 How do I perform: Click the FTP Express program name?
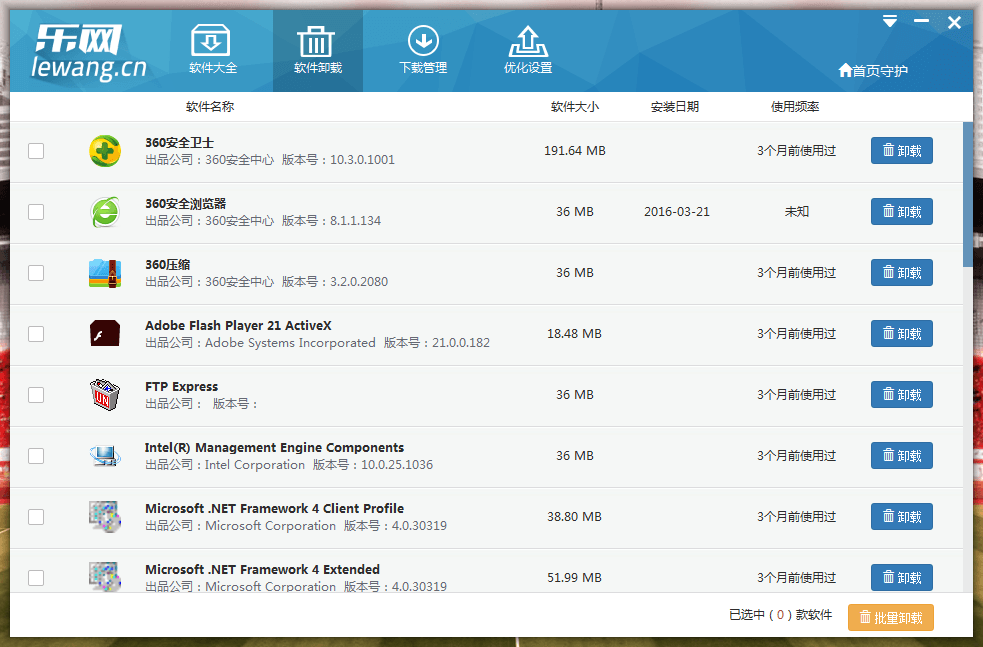[182, 386]
